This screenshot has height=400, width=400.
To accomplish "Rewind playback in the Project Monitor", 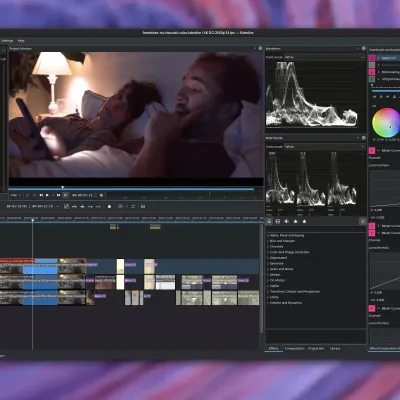I will pos(41,195).
